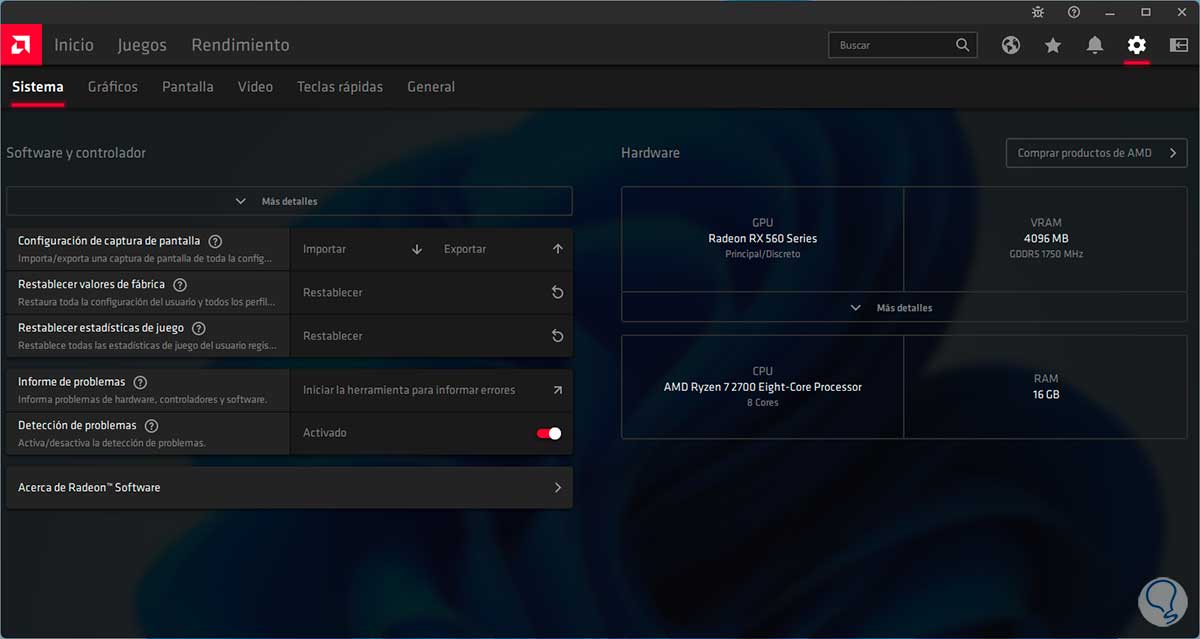Viewport: 1200px width, 639px height.
Task: Expand Acerca de Radeon Software
Action: tap(289, 488)
